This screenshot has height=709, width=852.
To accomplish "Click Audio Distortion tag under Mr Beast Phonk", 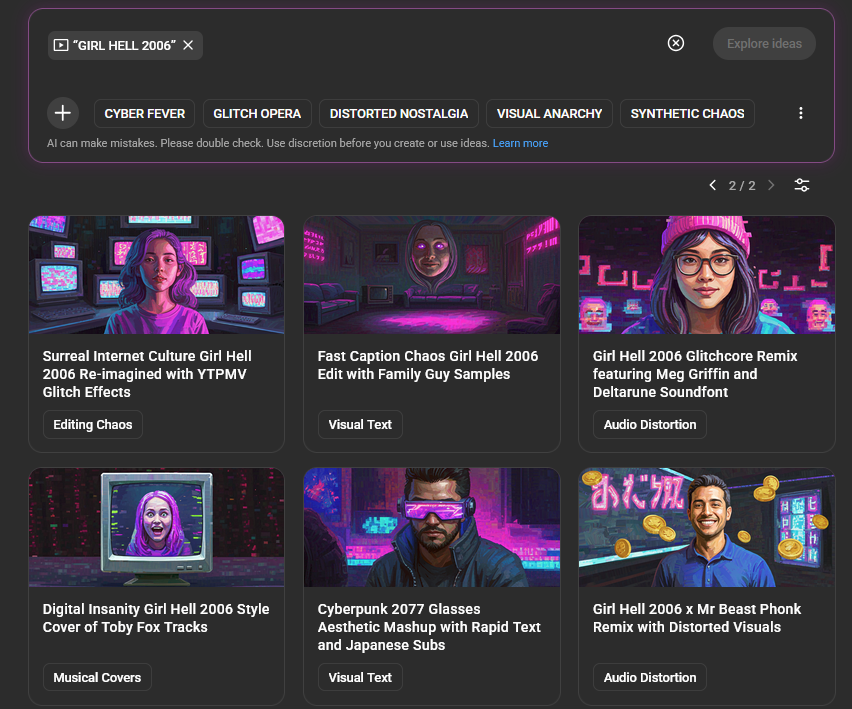I will (x=650, y=677).
